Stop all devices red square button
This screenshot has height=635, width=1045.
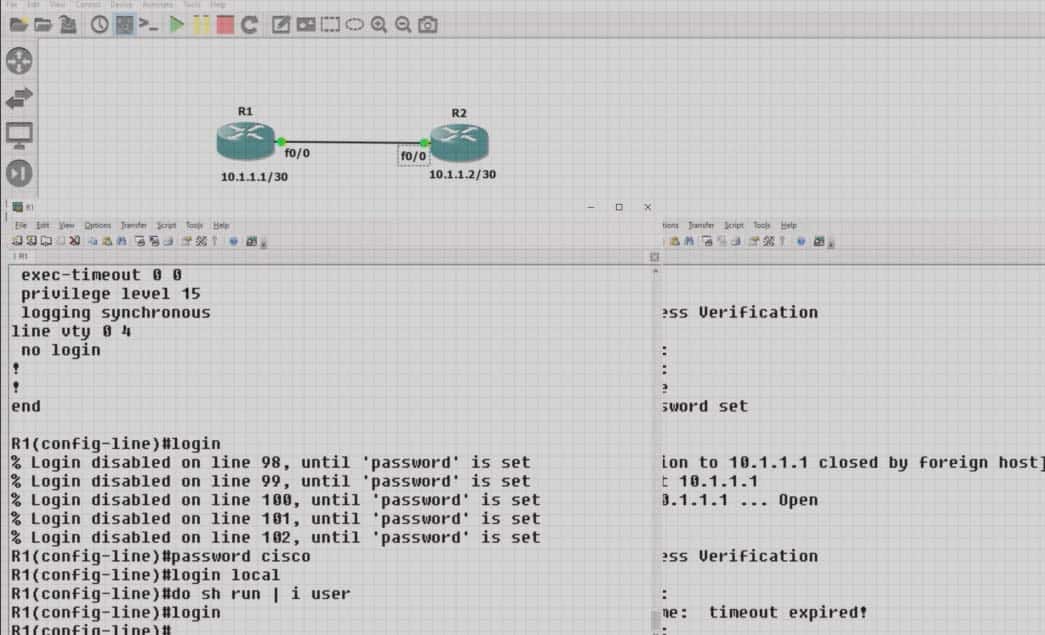point(225,25)
